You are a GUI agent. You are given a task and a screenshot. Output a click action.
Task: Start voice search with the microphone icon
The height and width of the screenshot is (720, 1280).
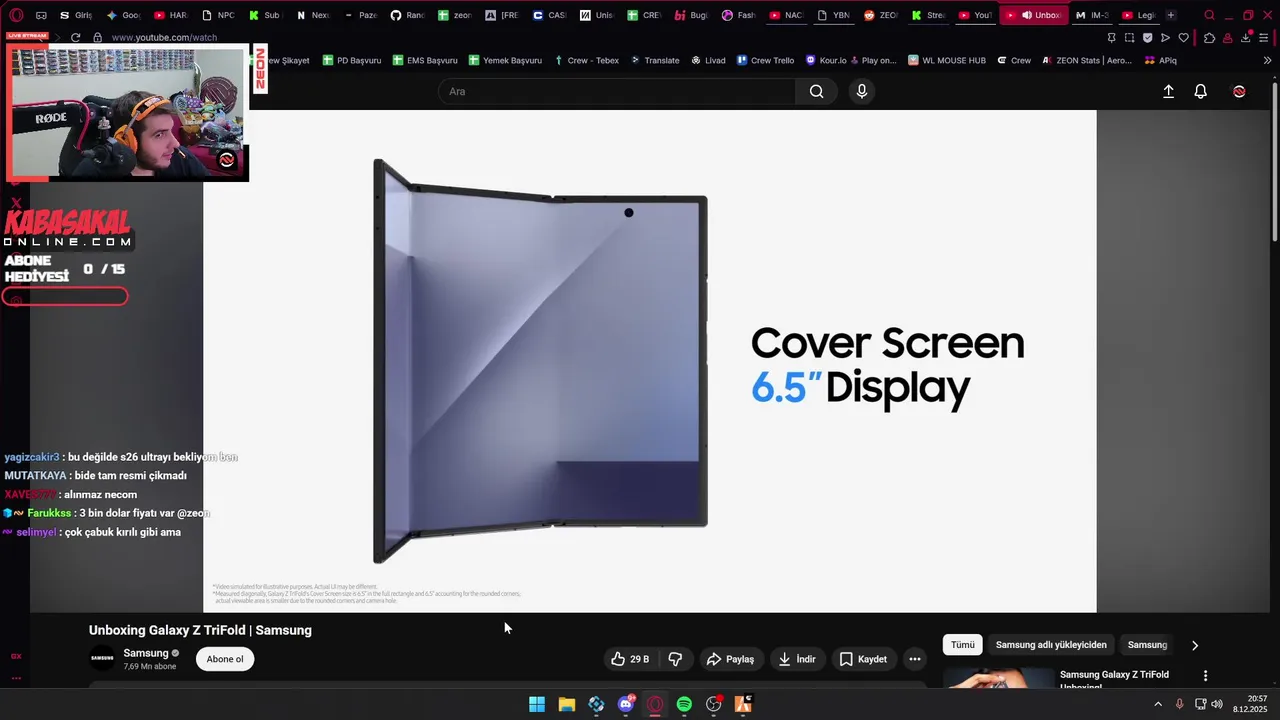pyautogui.click(x=862, y=91)
